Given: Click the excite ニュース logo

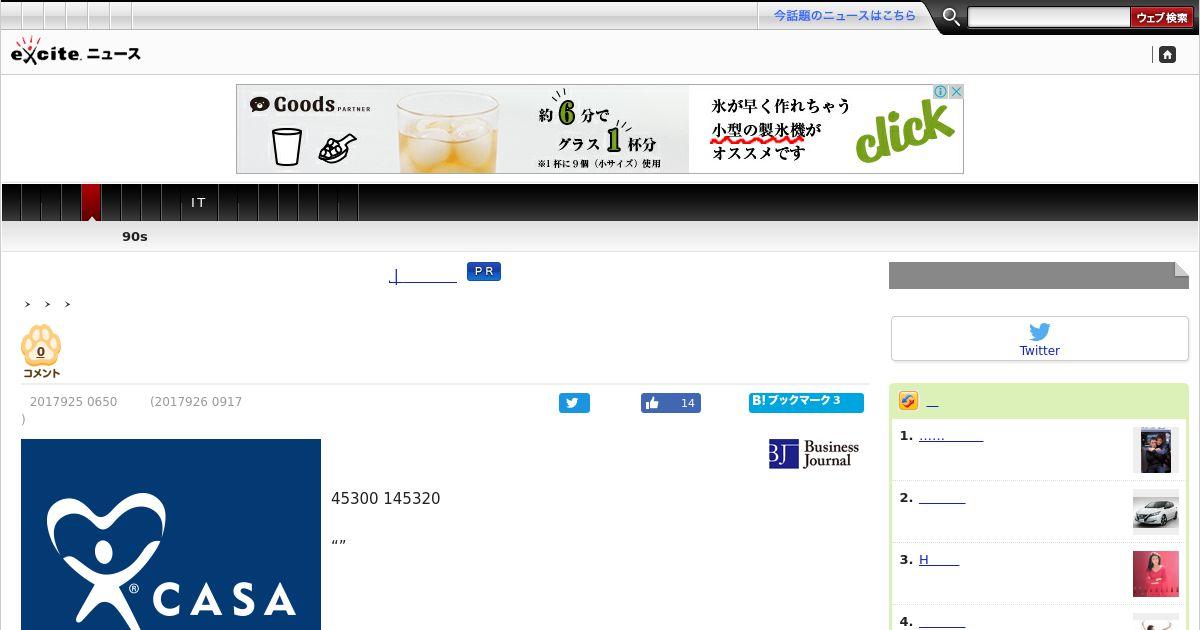Looking at the screenshot, I should click(76, 51).
